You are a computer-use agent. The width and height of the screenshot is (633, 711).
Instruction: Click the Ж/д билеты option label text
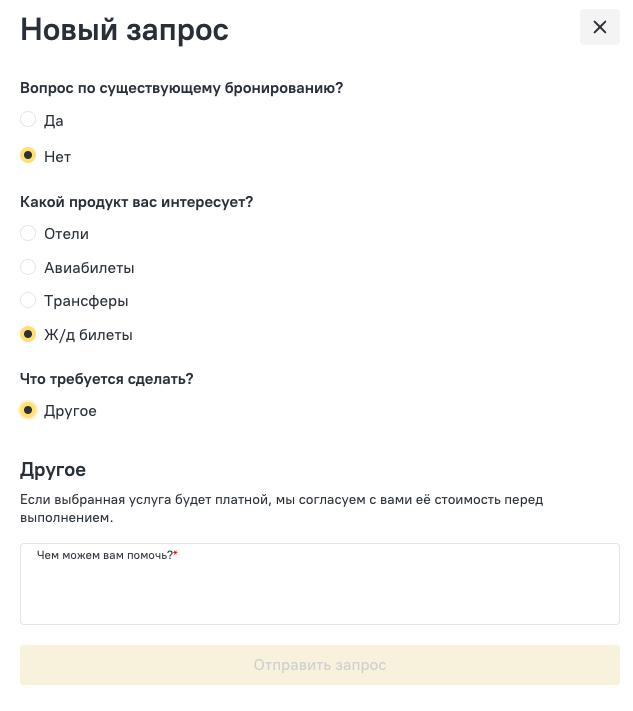click(88, 335)
